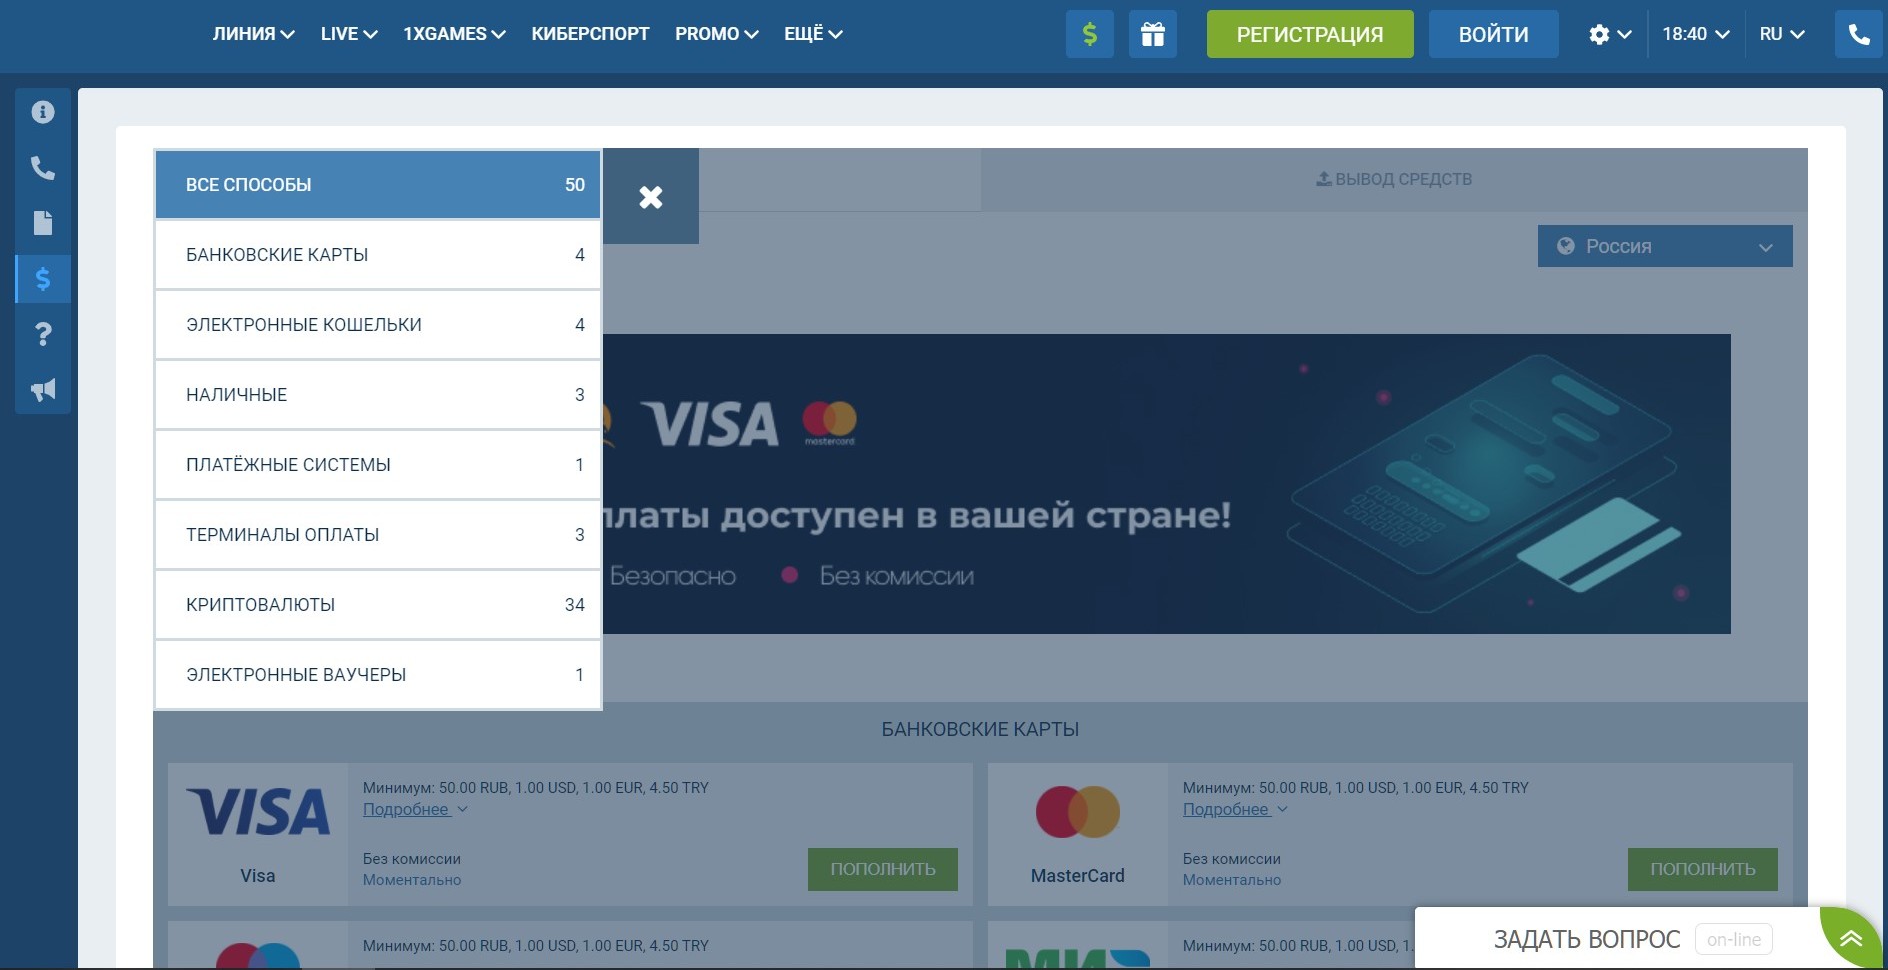
Task: Click the ВОЙТИ login button
Action: tap(1493, 35)
